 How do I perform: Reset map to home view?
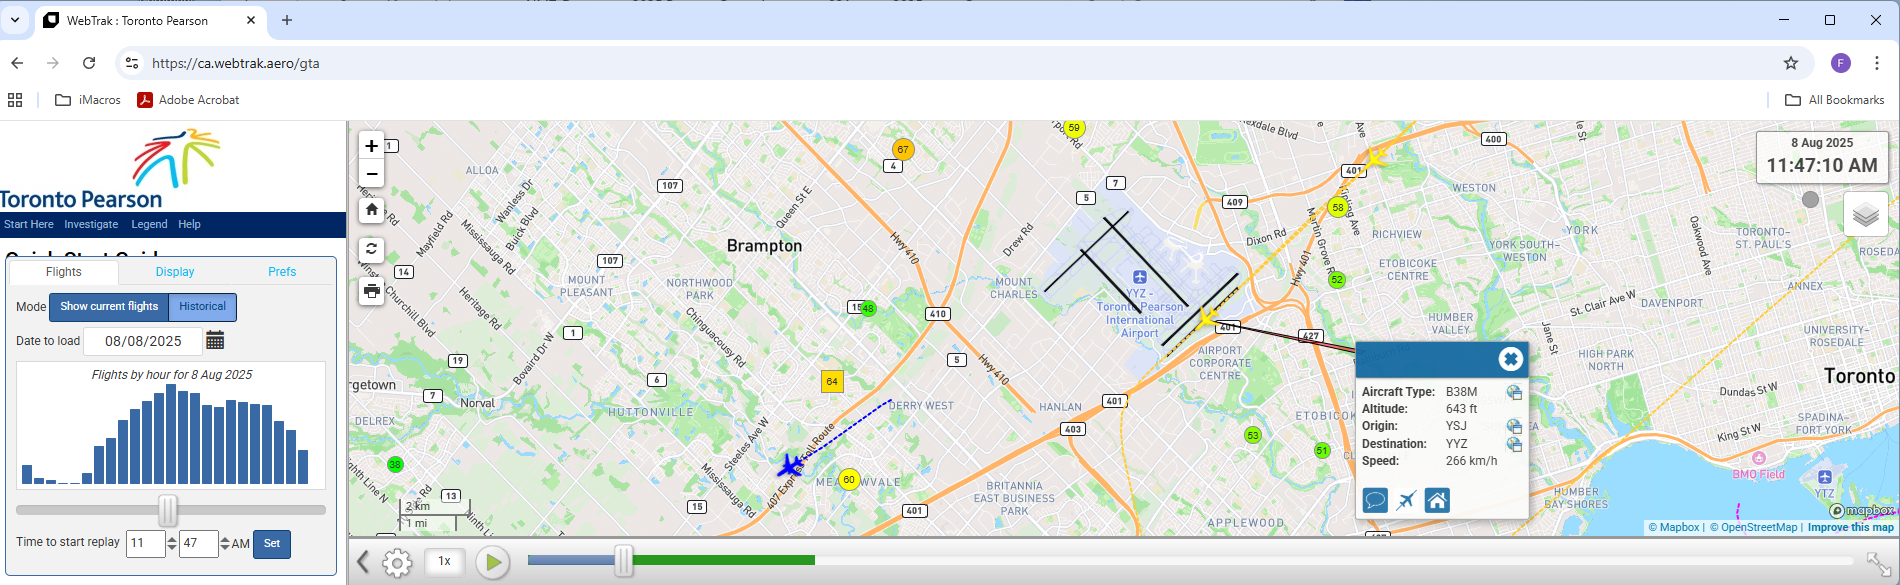coord(371,210)
